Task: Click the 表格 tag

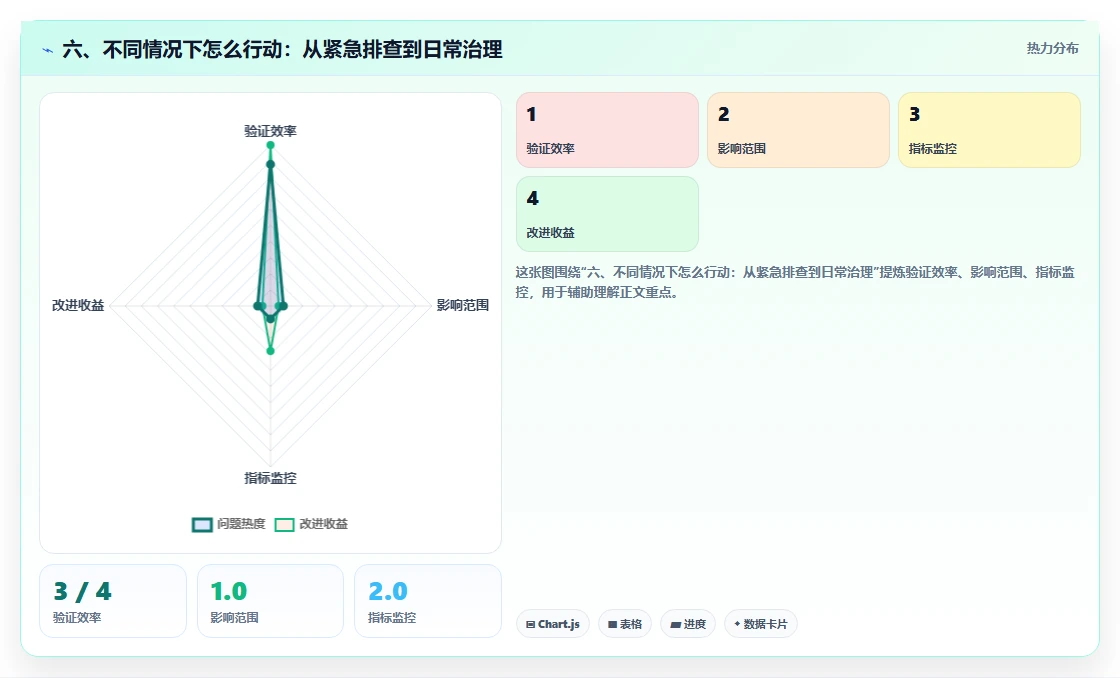Action: [624, 624]
